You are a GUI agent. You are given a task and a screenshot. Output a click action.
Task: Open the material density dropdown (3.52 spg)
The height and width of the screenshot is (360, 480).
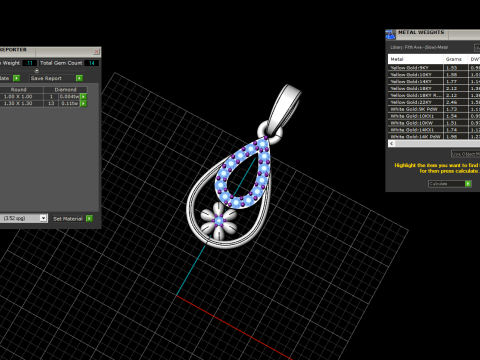[43, 218]
